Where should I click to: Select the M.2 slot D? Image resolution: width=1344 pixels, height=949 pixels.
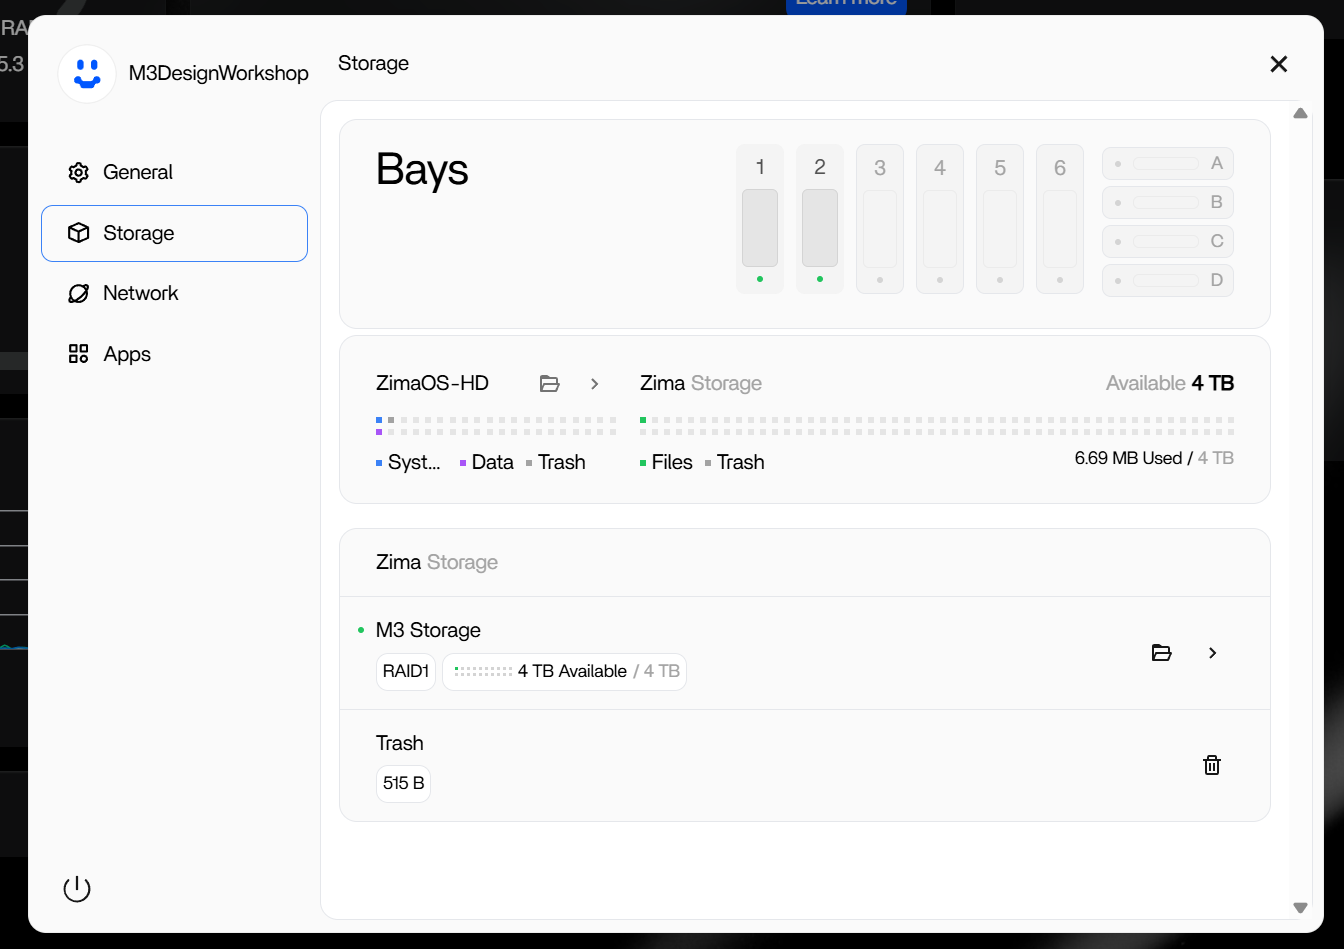[1168, 280]
